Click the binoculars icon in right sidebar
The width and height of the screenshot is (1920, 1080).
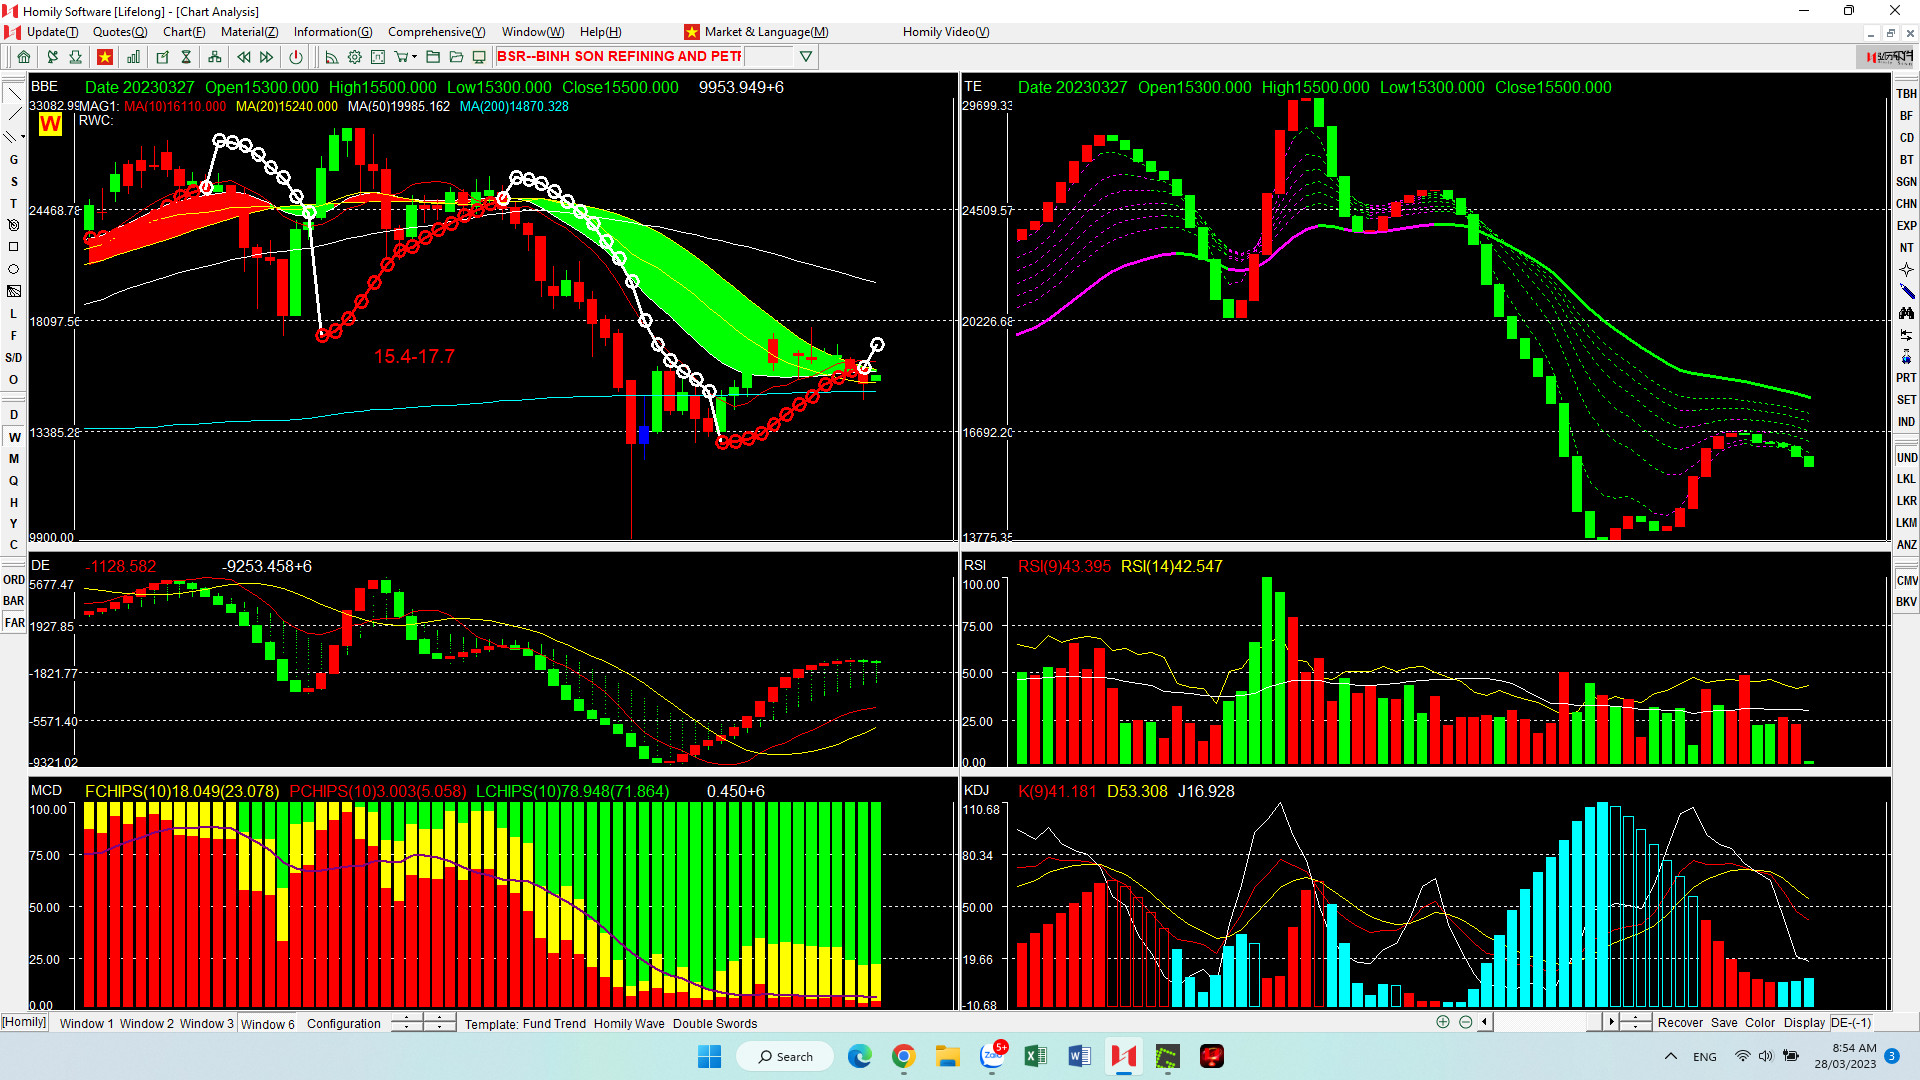click(1906, 313)
